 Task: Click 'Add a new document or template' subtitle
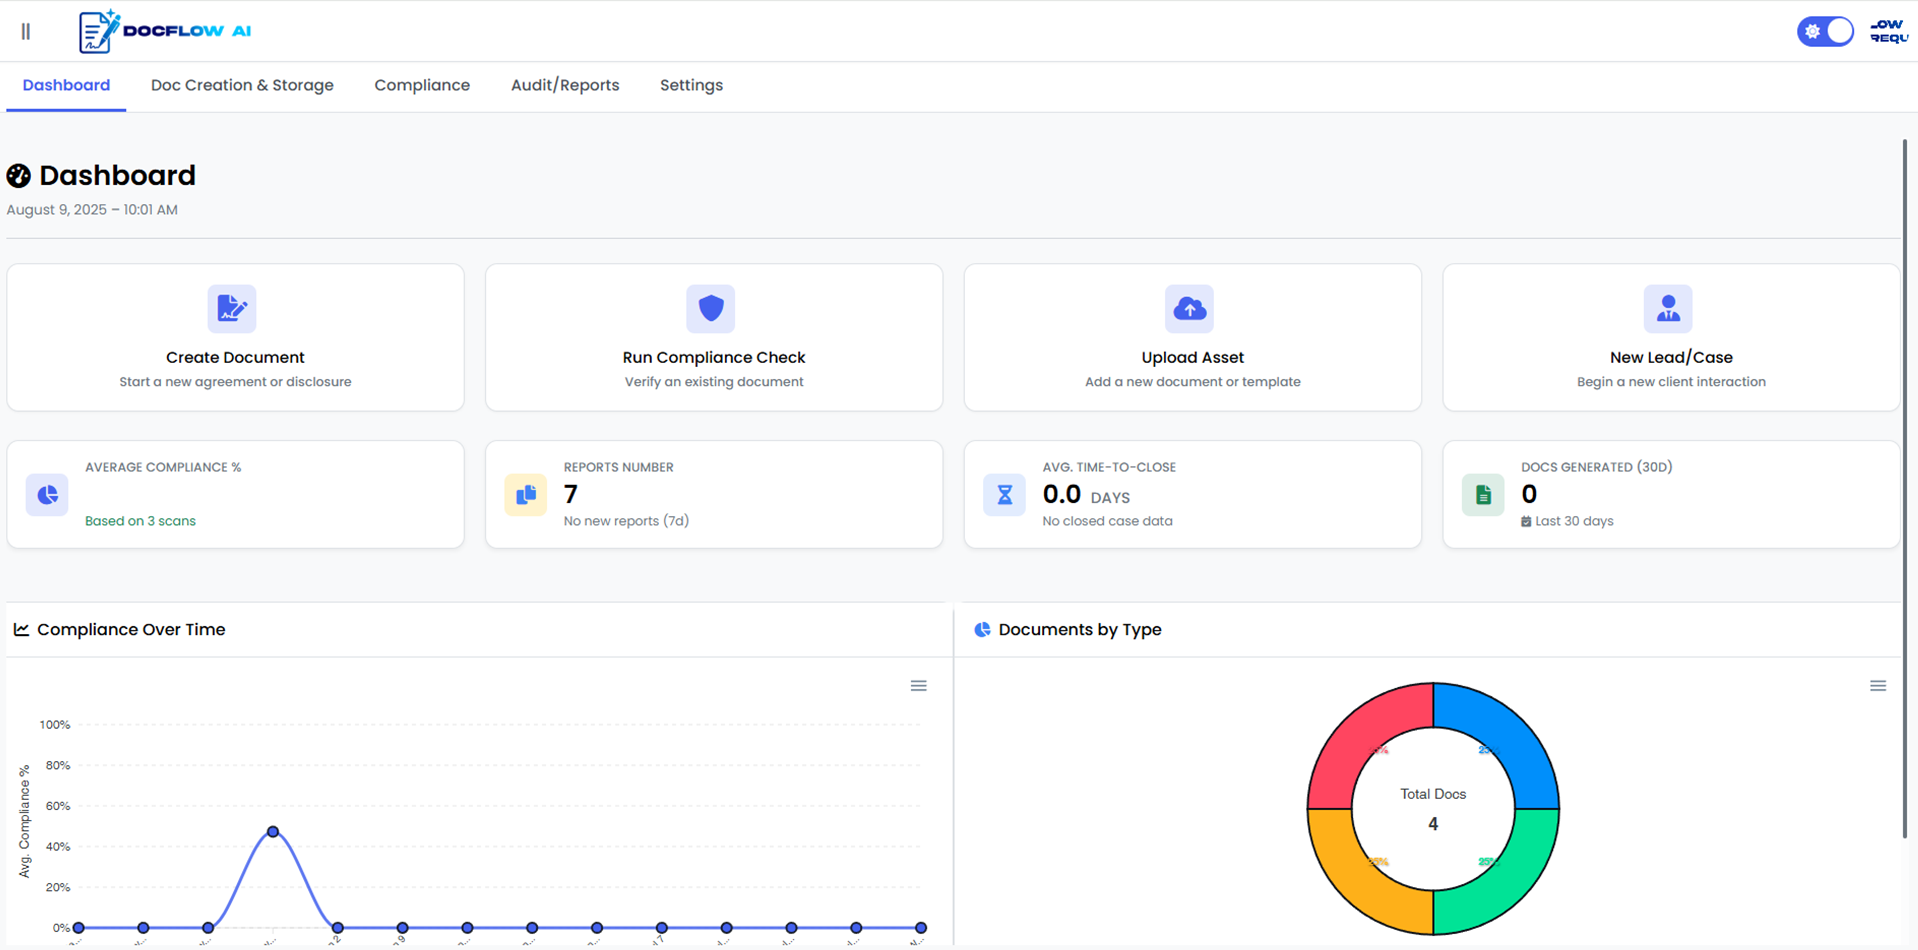point(1193,382)
